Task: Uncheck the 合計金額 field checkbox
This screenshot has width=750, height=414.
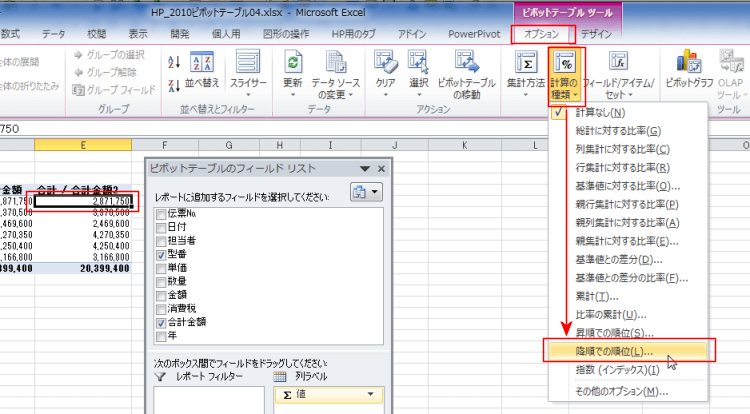Action: point(161,323)
